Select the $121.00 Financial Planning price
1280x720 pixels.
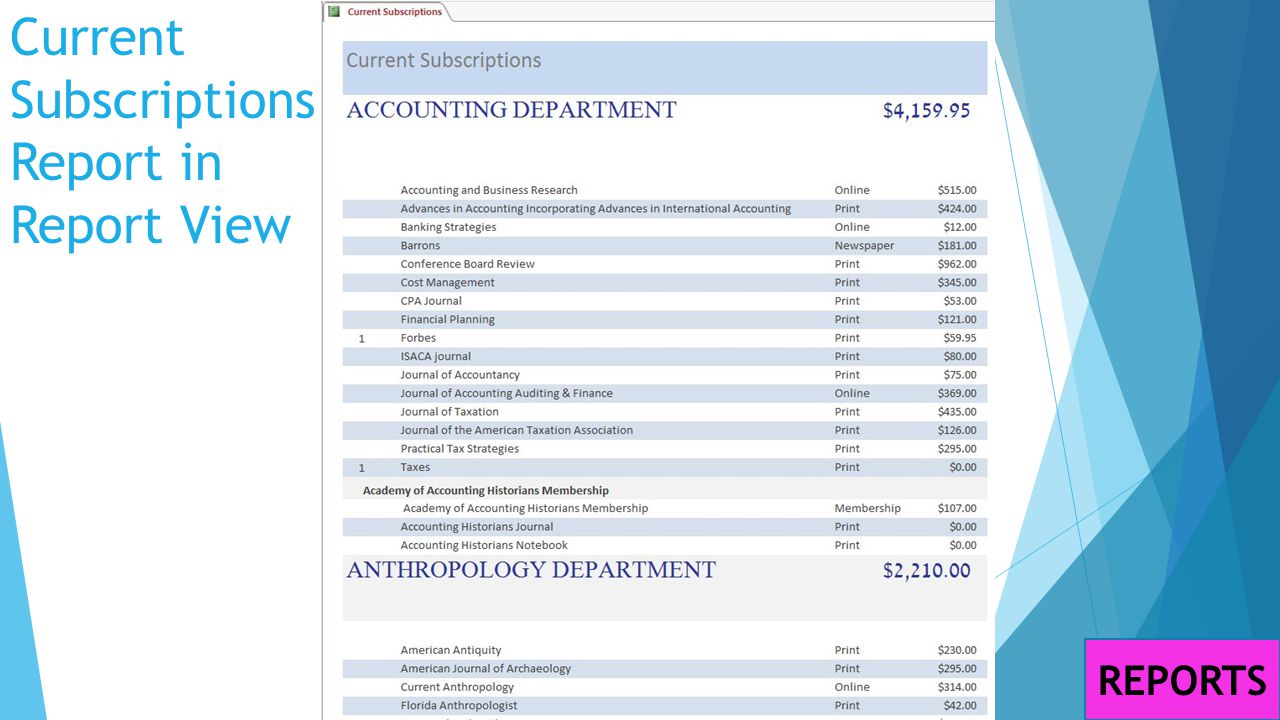coord(957,320)
